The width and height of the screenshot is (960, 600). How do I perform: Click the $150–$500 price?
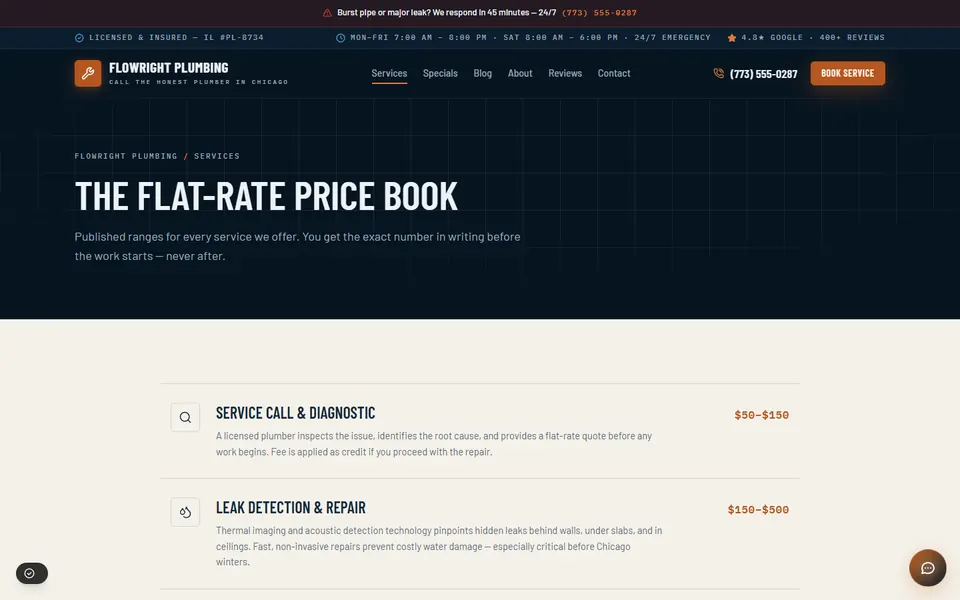[x=758, y=510]
